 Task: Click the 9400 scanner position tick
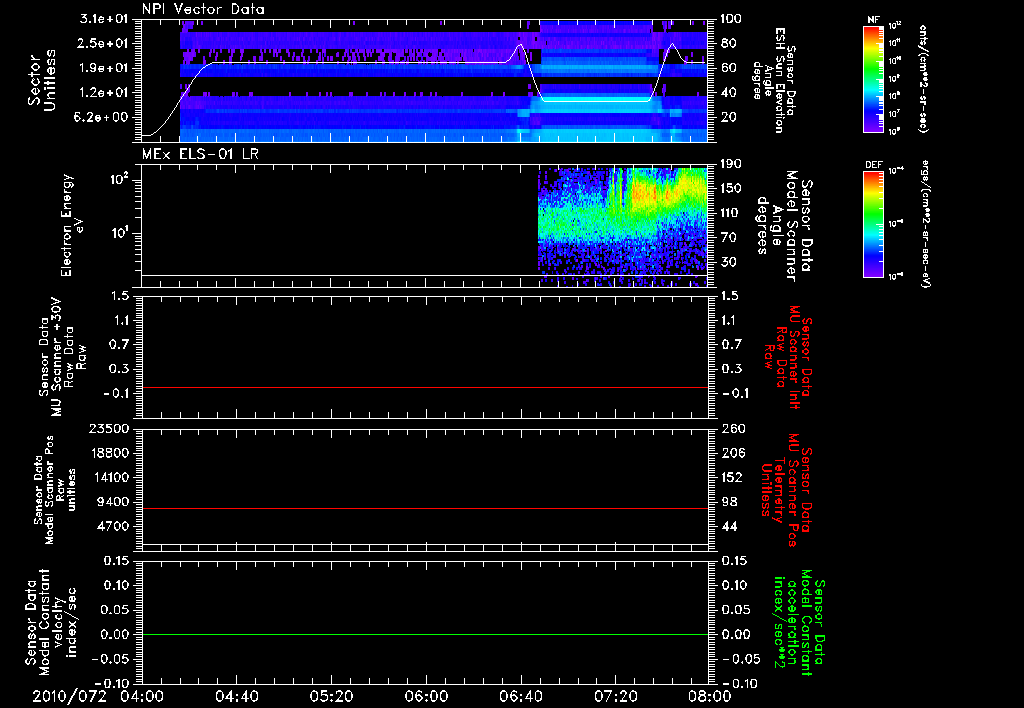[x=112, y=502]
